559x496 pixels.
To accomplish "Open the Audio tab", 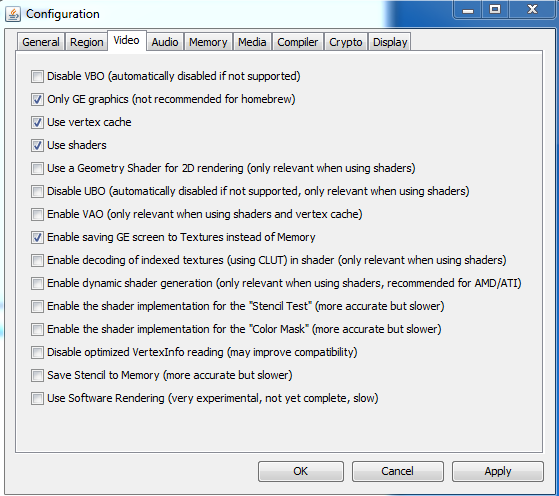I will pyautogui.click(x=165, y=42).
